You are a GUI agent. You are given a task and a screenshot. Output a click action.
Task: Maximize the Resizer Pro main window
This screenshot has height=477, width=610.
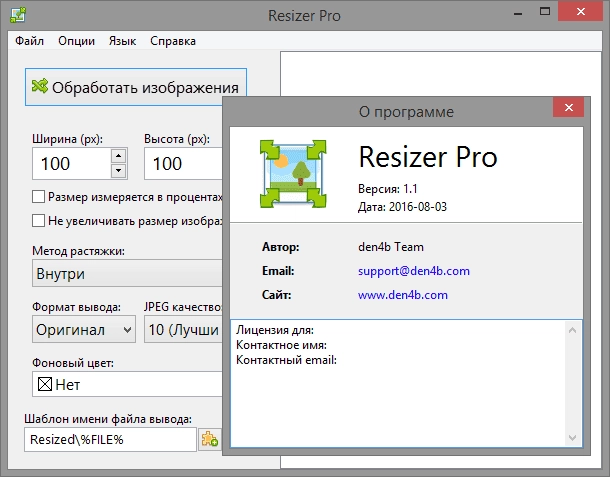pos(545,12)
